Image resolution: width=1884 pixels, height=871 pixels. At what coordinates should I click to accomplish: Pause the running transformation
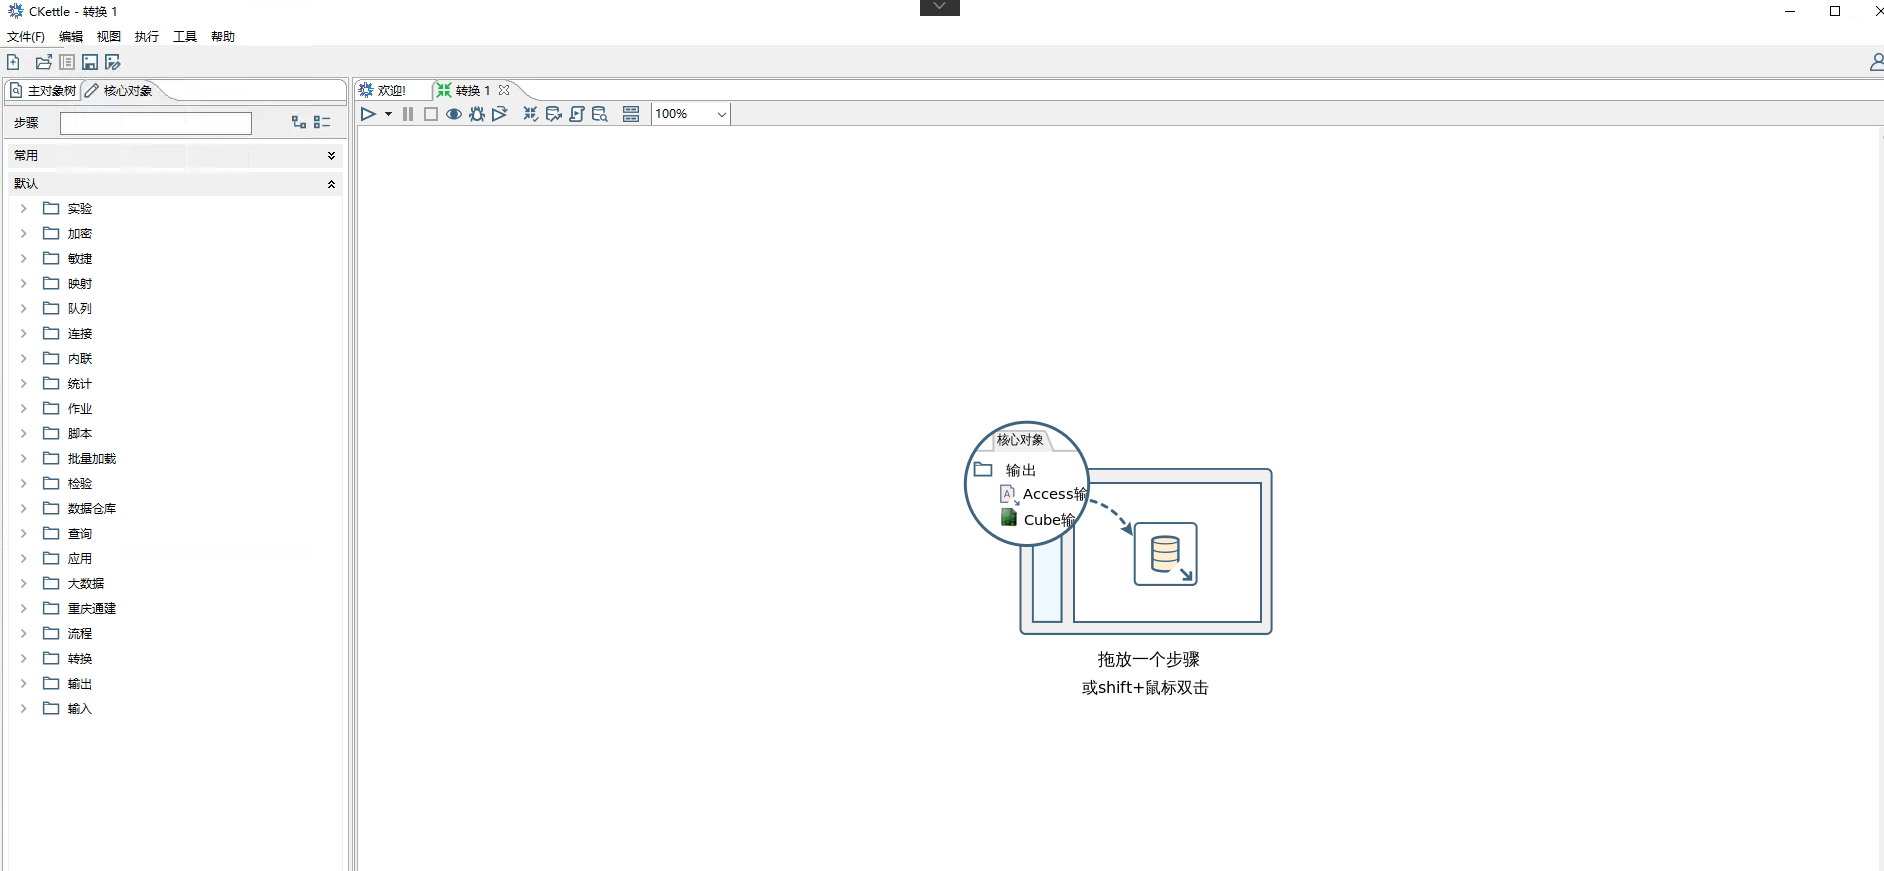pyautogui.click(x=408, y=114)
